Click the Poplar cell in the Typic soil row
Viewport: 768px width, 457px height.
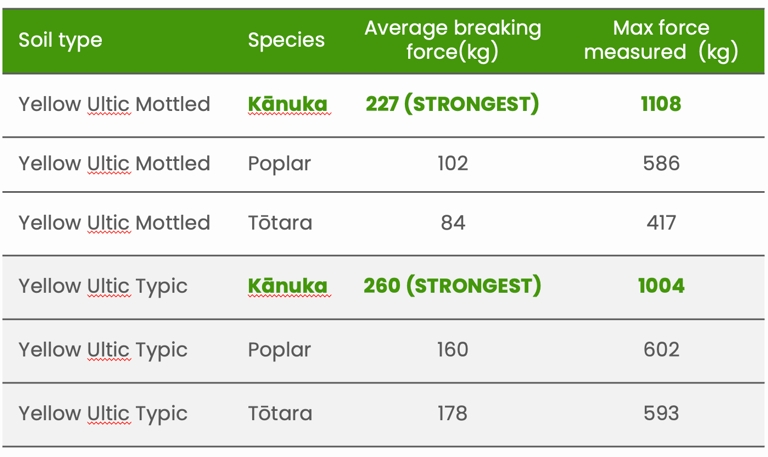pyautogui.click(x=279, y=350)
